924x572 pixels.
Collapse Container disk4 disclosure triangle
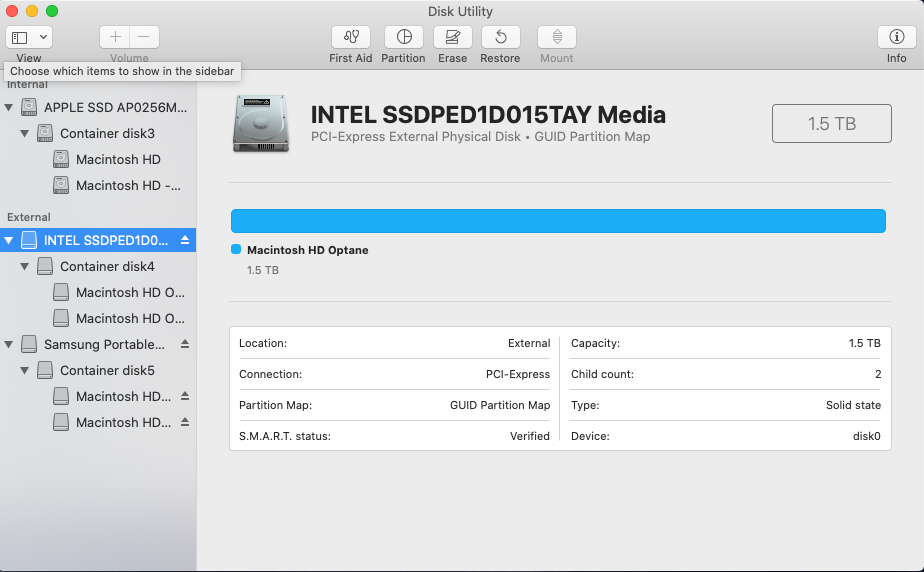click(24, 266)
